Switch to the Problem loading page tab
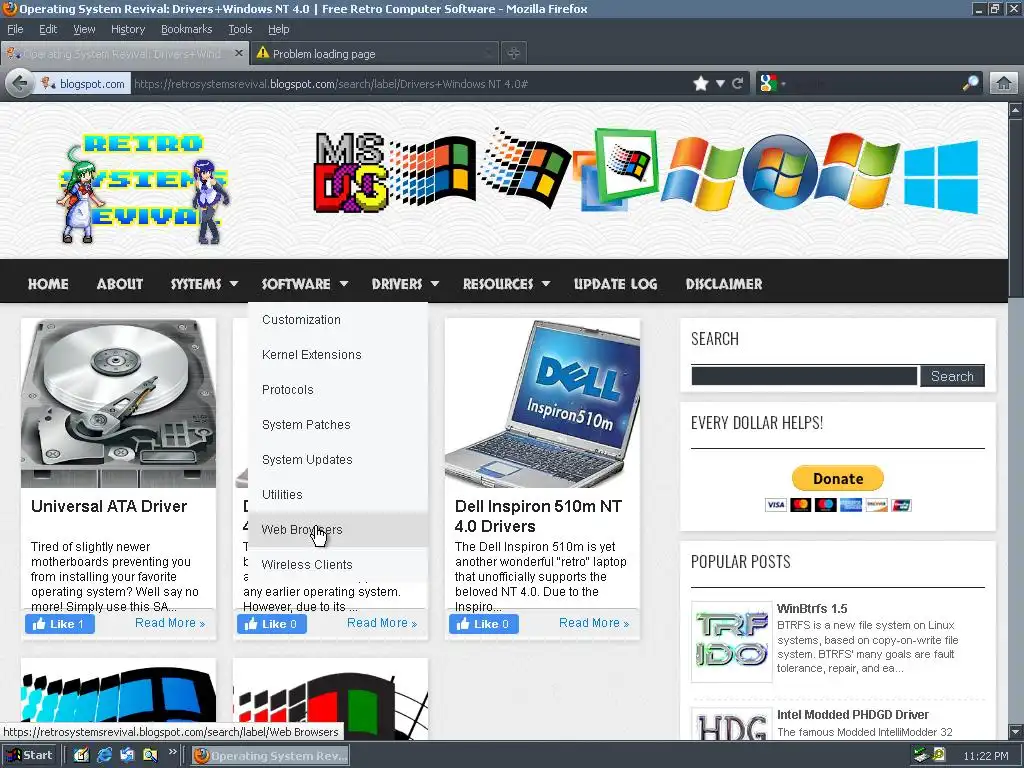The width and height of the screenshot is (1024, 768). tap(374, 54)
